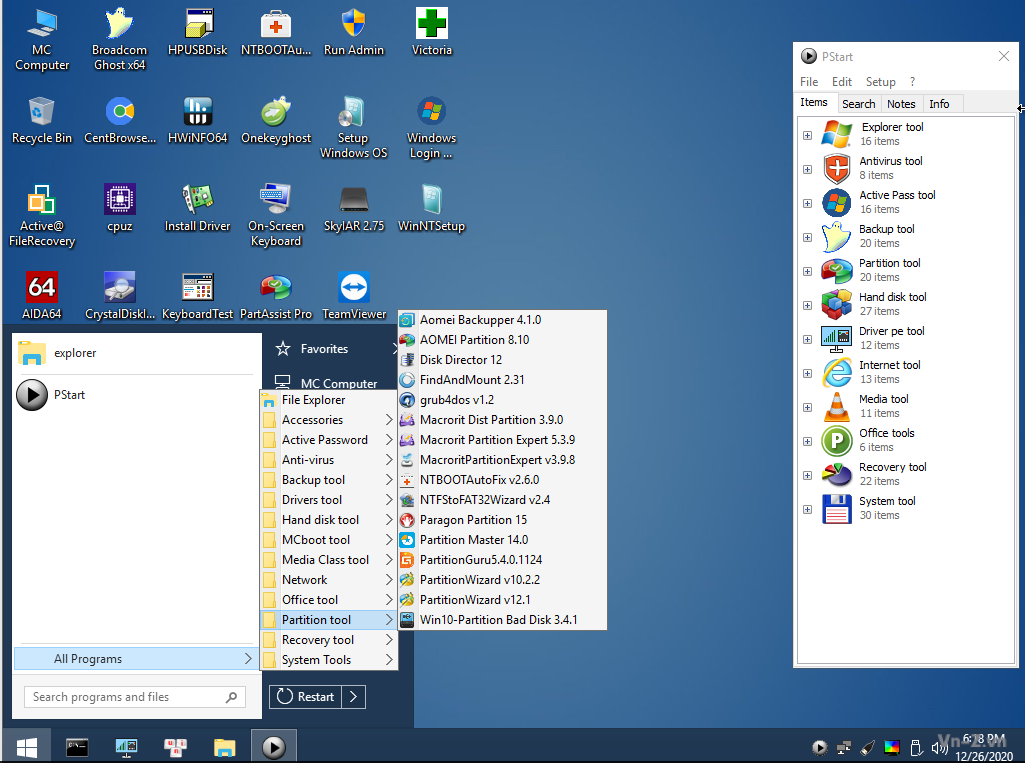Launch Disk Director 12
Screen dimensions: 1025x763
click(x=502, y=360)
